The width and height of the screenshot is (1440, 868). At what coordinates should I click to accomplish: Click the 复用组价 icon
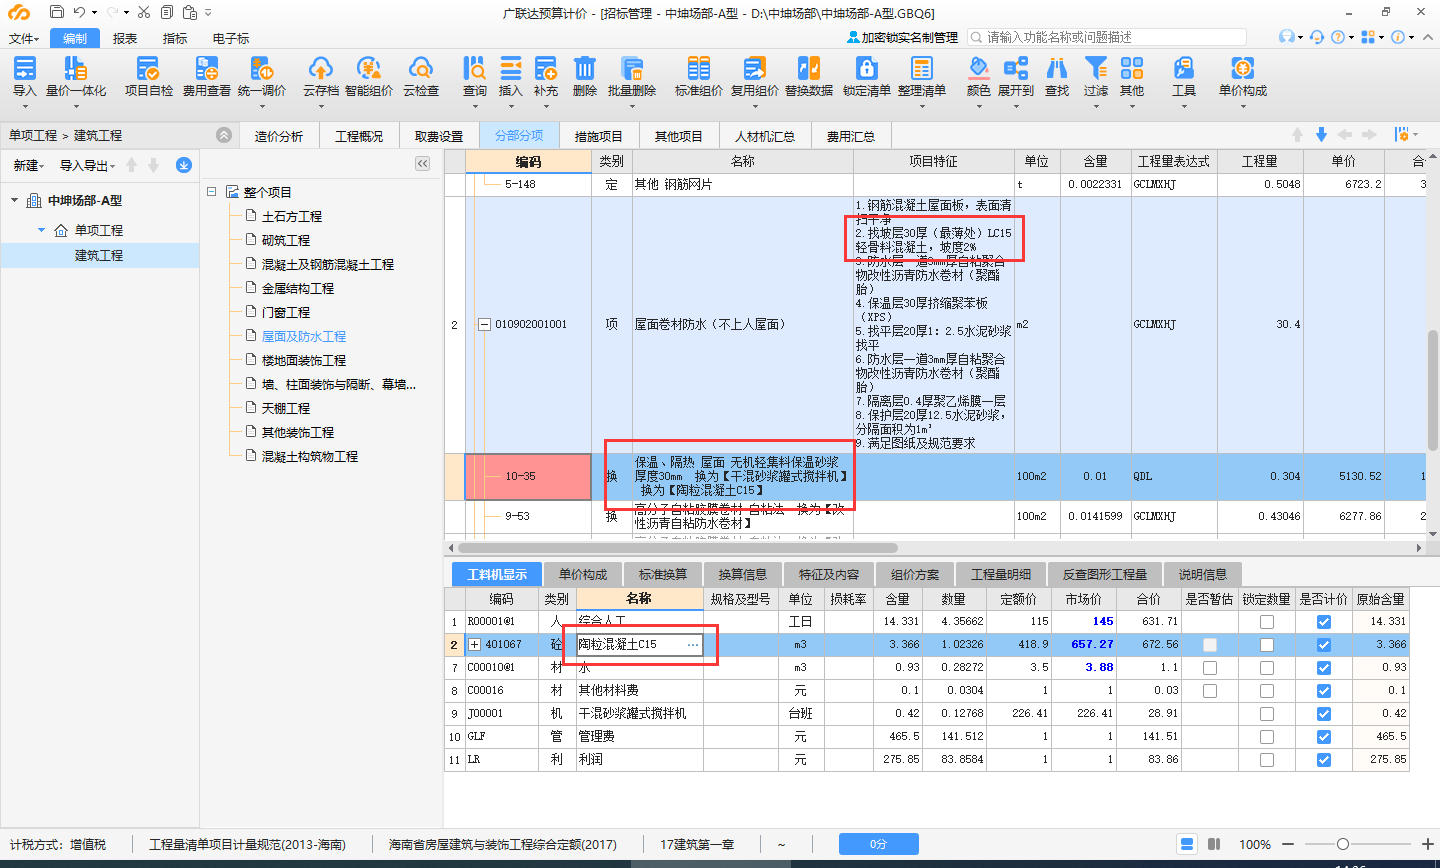pyautogui.click(x=754, y=68)
